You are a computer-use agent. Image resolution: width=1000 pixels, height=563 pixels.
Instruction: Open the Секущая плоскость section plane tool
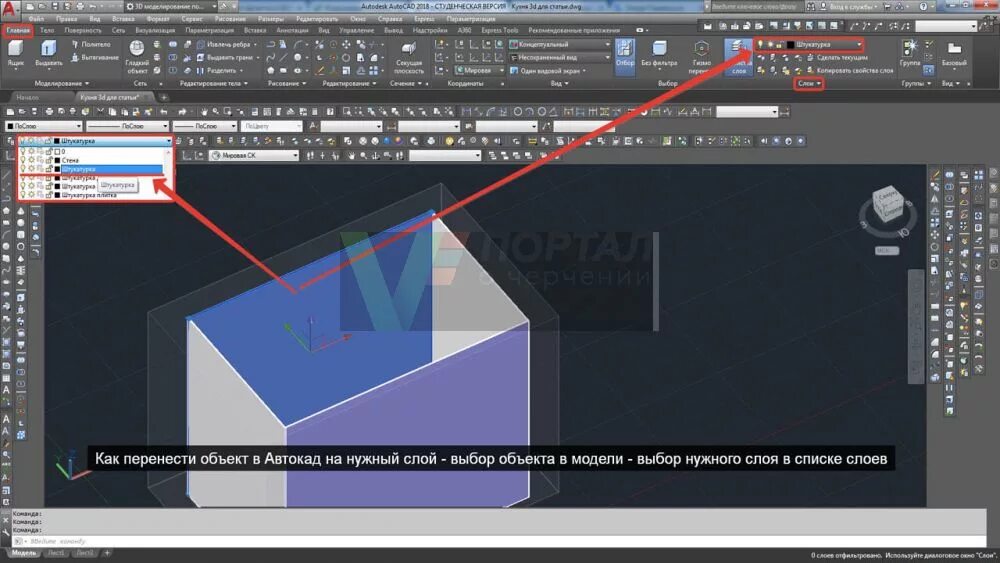point(409,57)
